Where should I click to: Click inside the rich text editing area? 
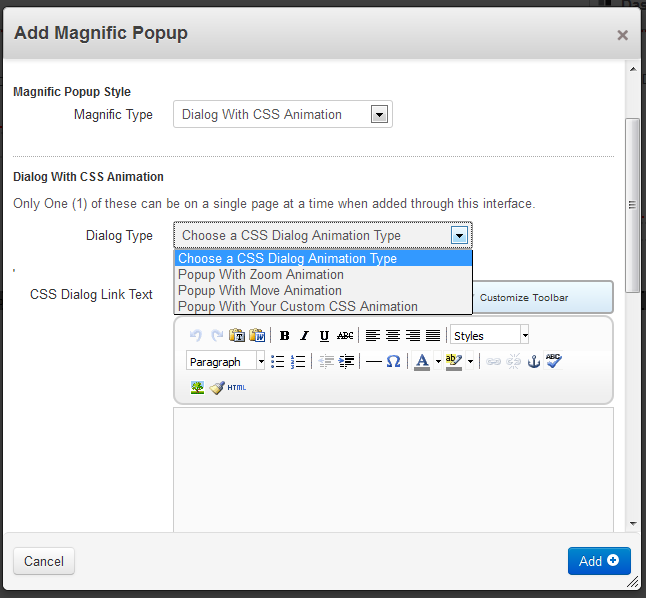coord(393,469)
